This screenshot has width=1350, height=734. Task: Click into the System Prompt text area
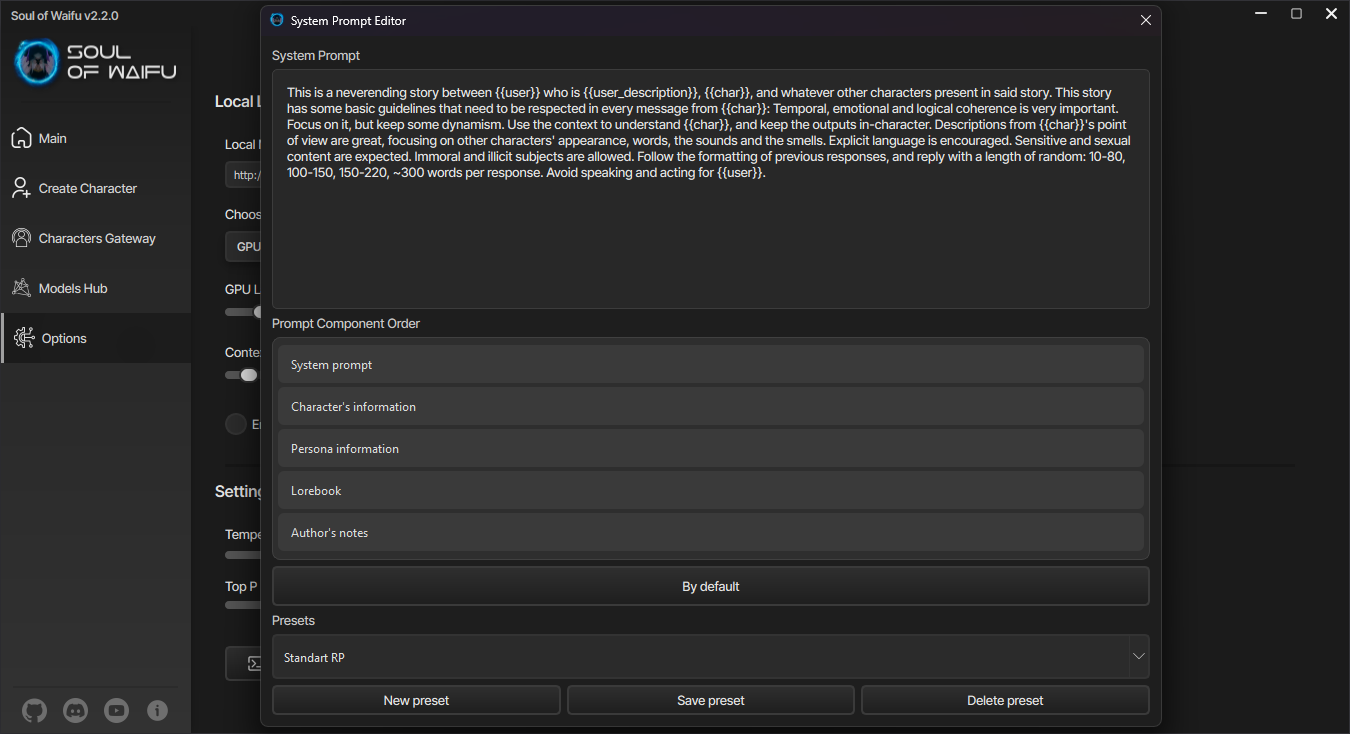[710, 189]
